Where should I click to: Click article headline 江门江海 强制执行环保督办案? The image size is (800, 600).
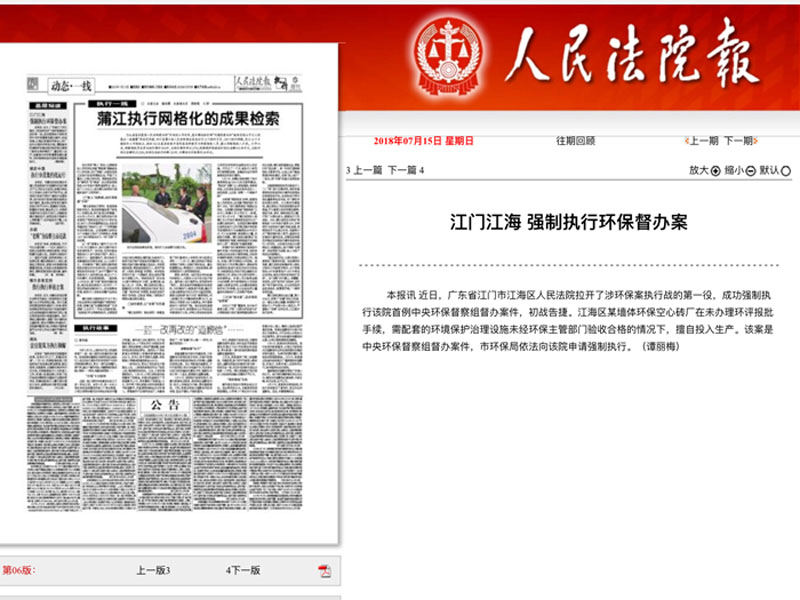pos(568,222)
